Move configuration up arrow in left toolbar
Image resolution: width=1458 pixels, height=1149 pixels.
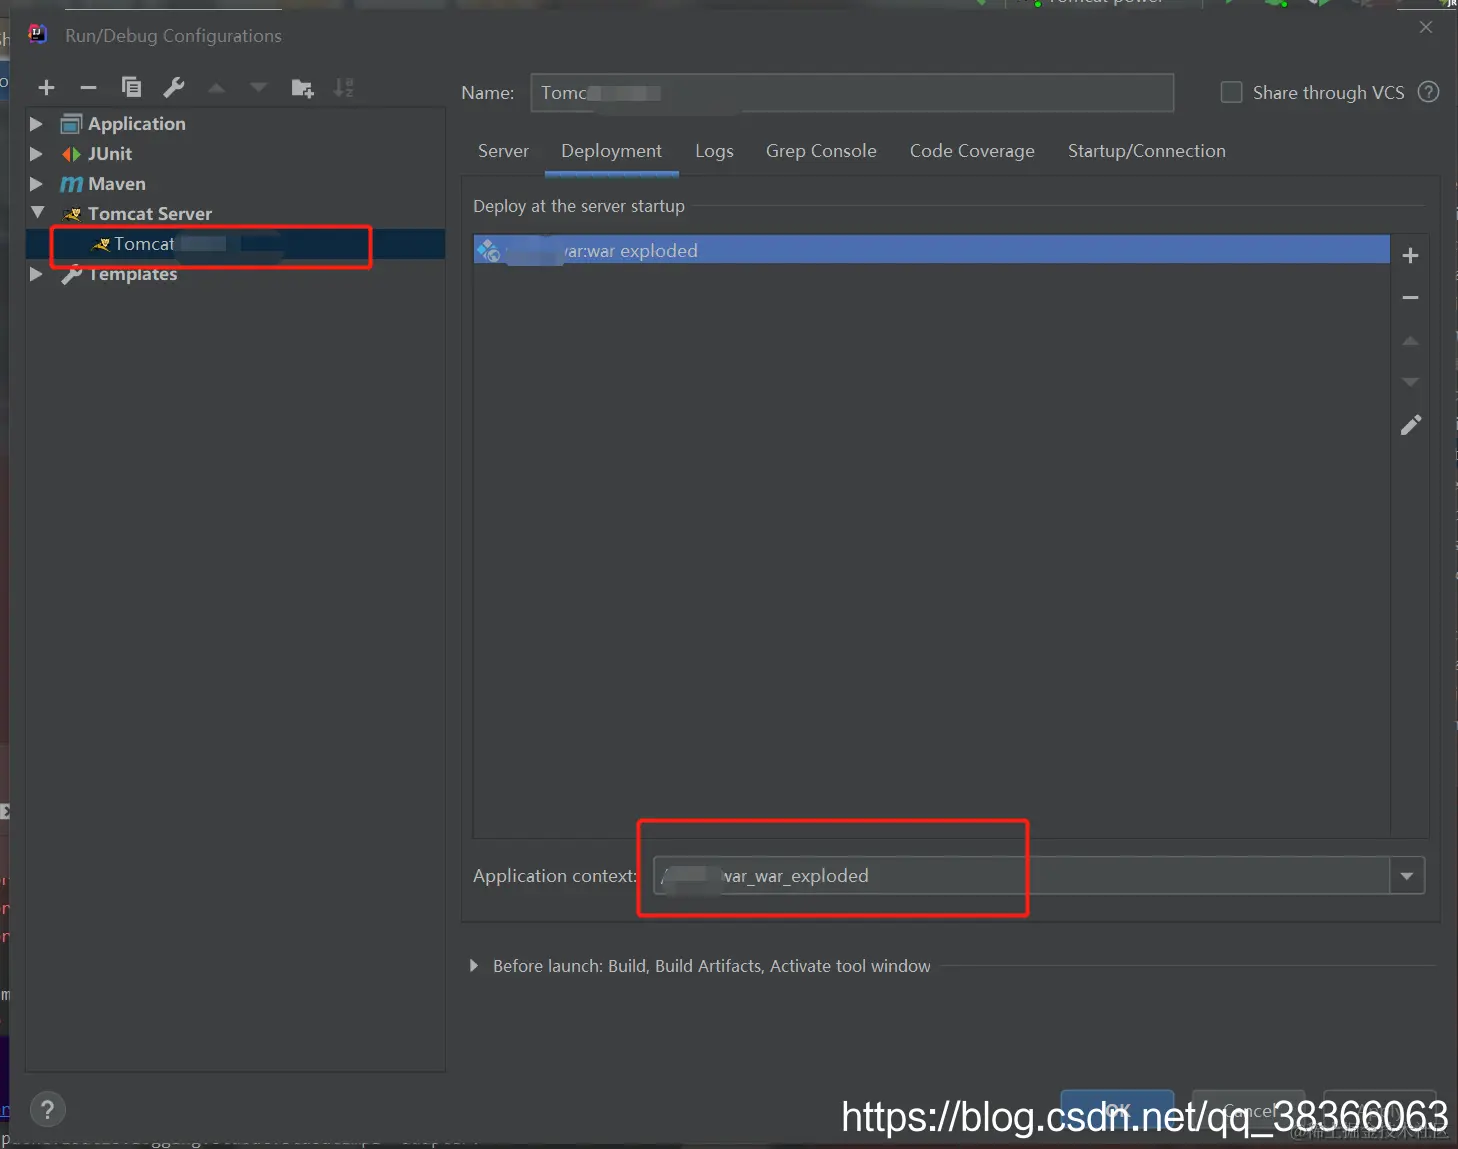tap(216, 88)
